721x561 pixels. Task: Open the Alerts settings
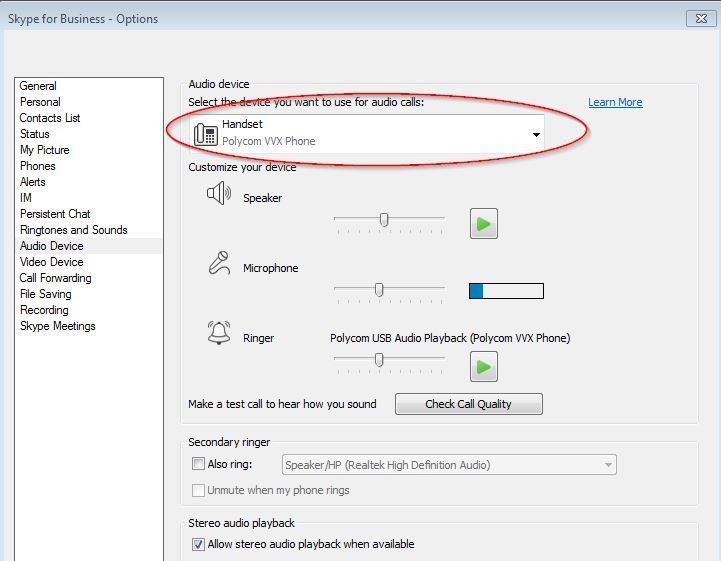click(x=33, y=182)
